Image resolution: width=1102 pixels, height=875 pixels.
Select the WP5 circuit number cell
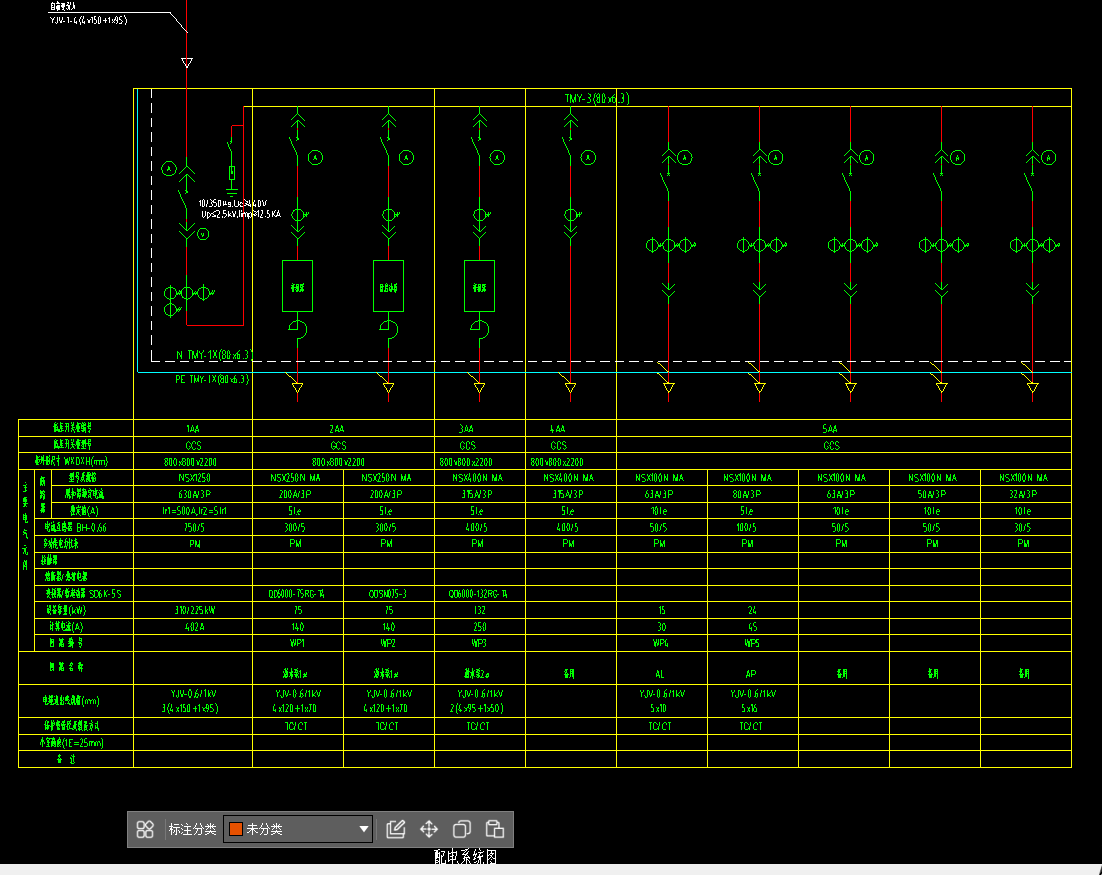(751, 643)
